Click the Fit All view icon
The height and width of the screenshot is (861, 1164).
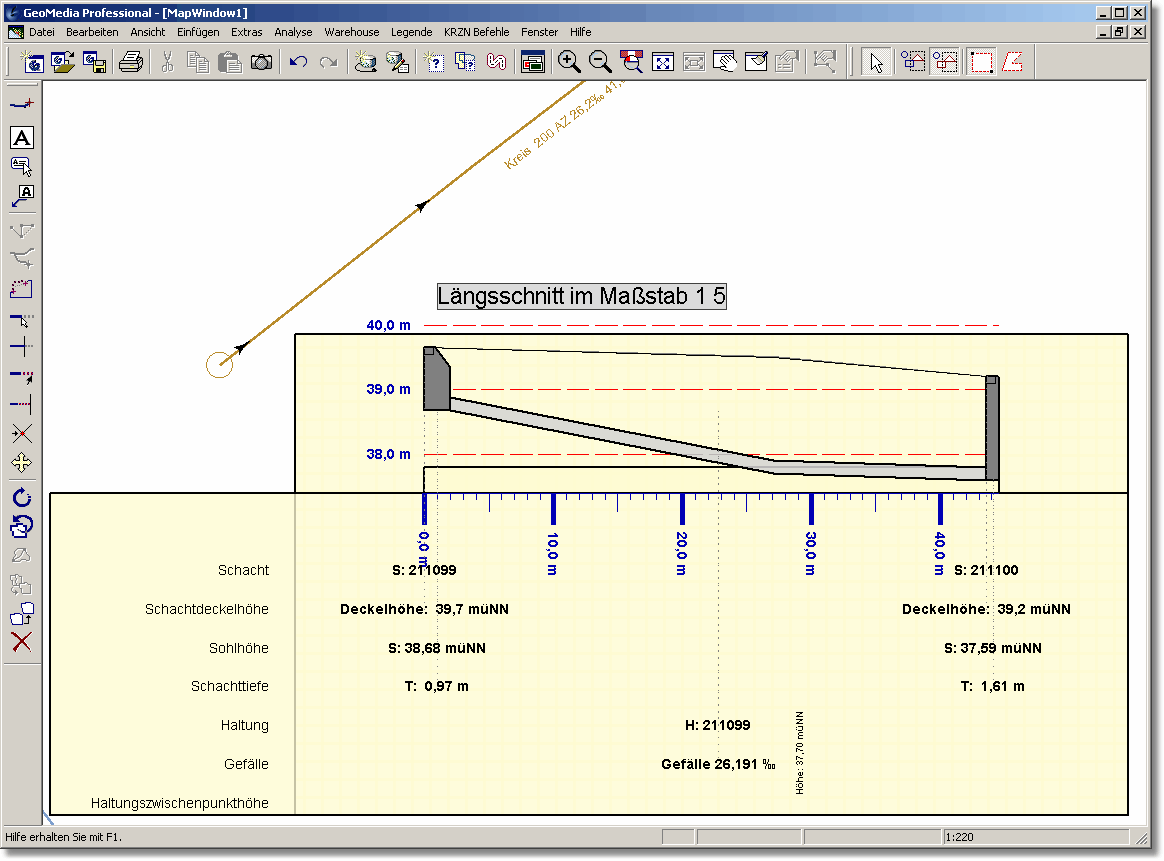click(662, 63)
